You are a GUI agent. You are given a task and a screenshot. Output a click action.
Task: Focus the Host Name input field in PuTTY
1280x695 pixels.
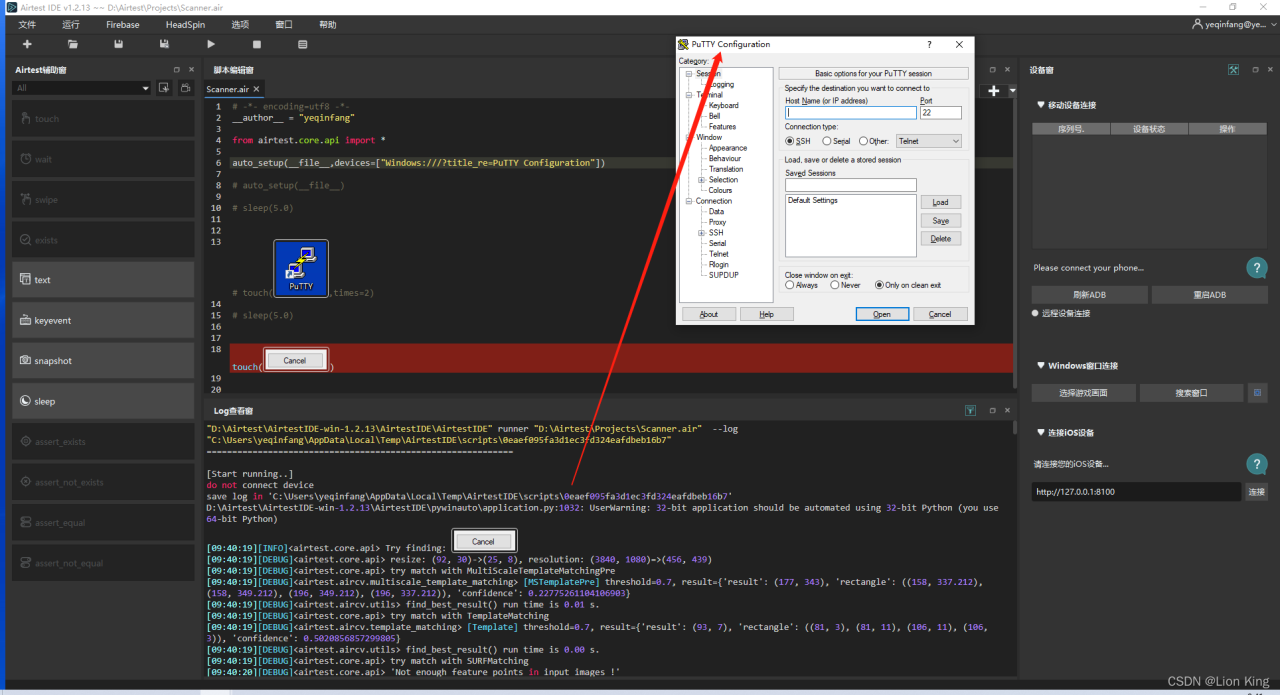(x=851, y=113)
